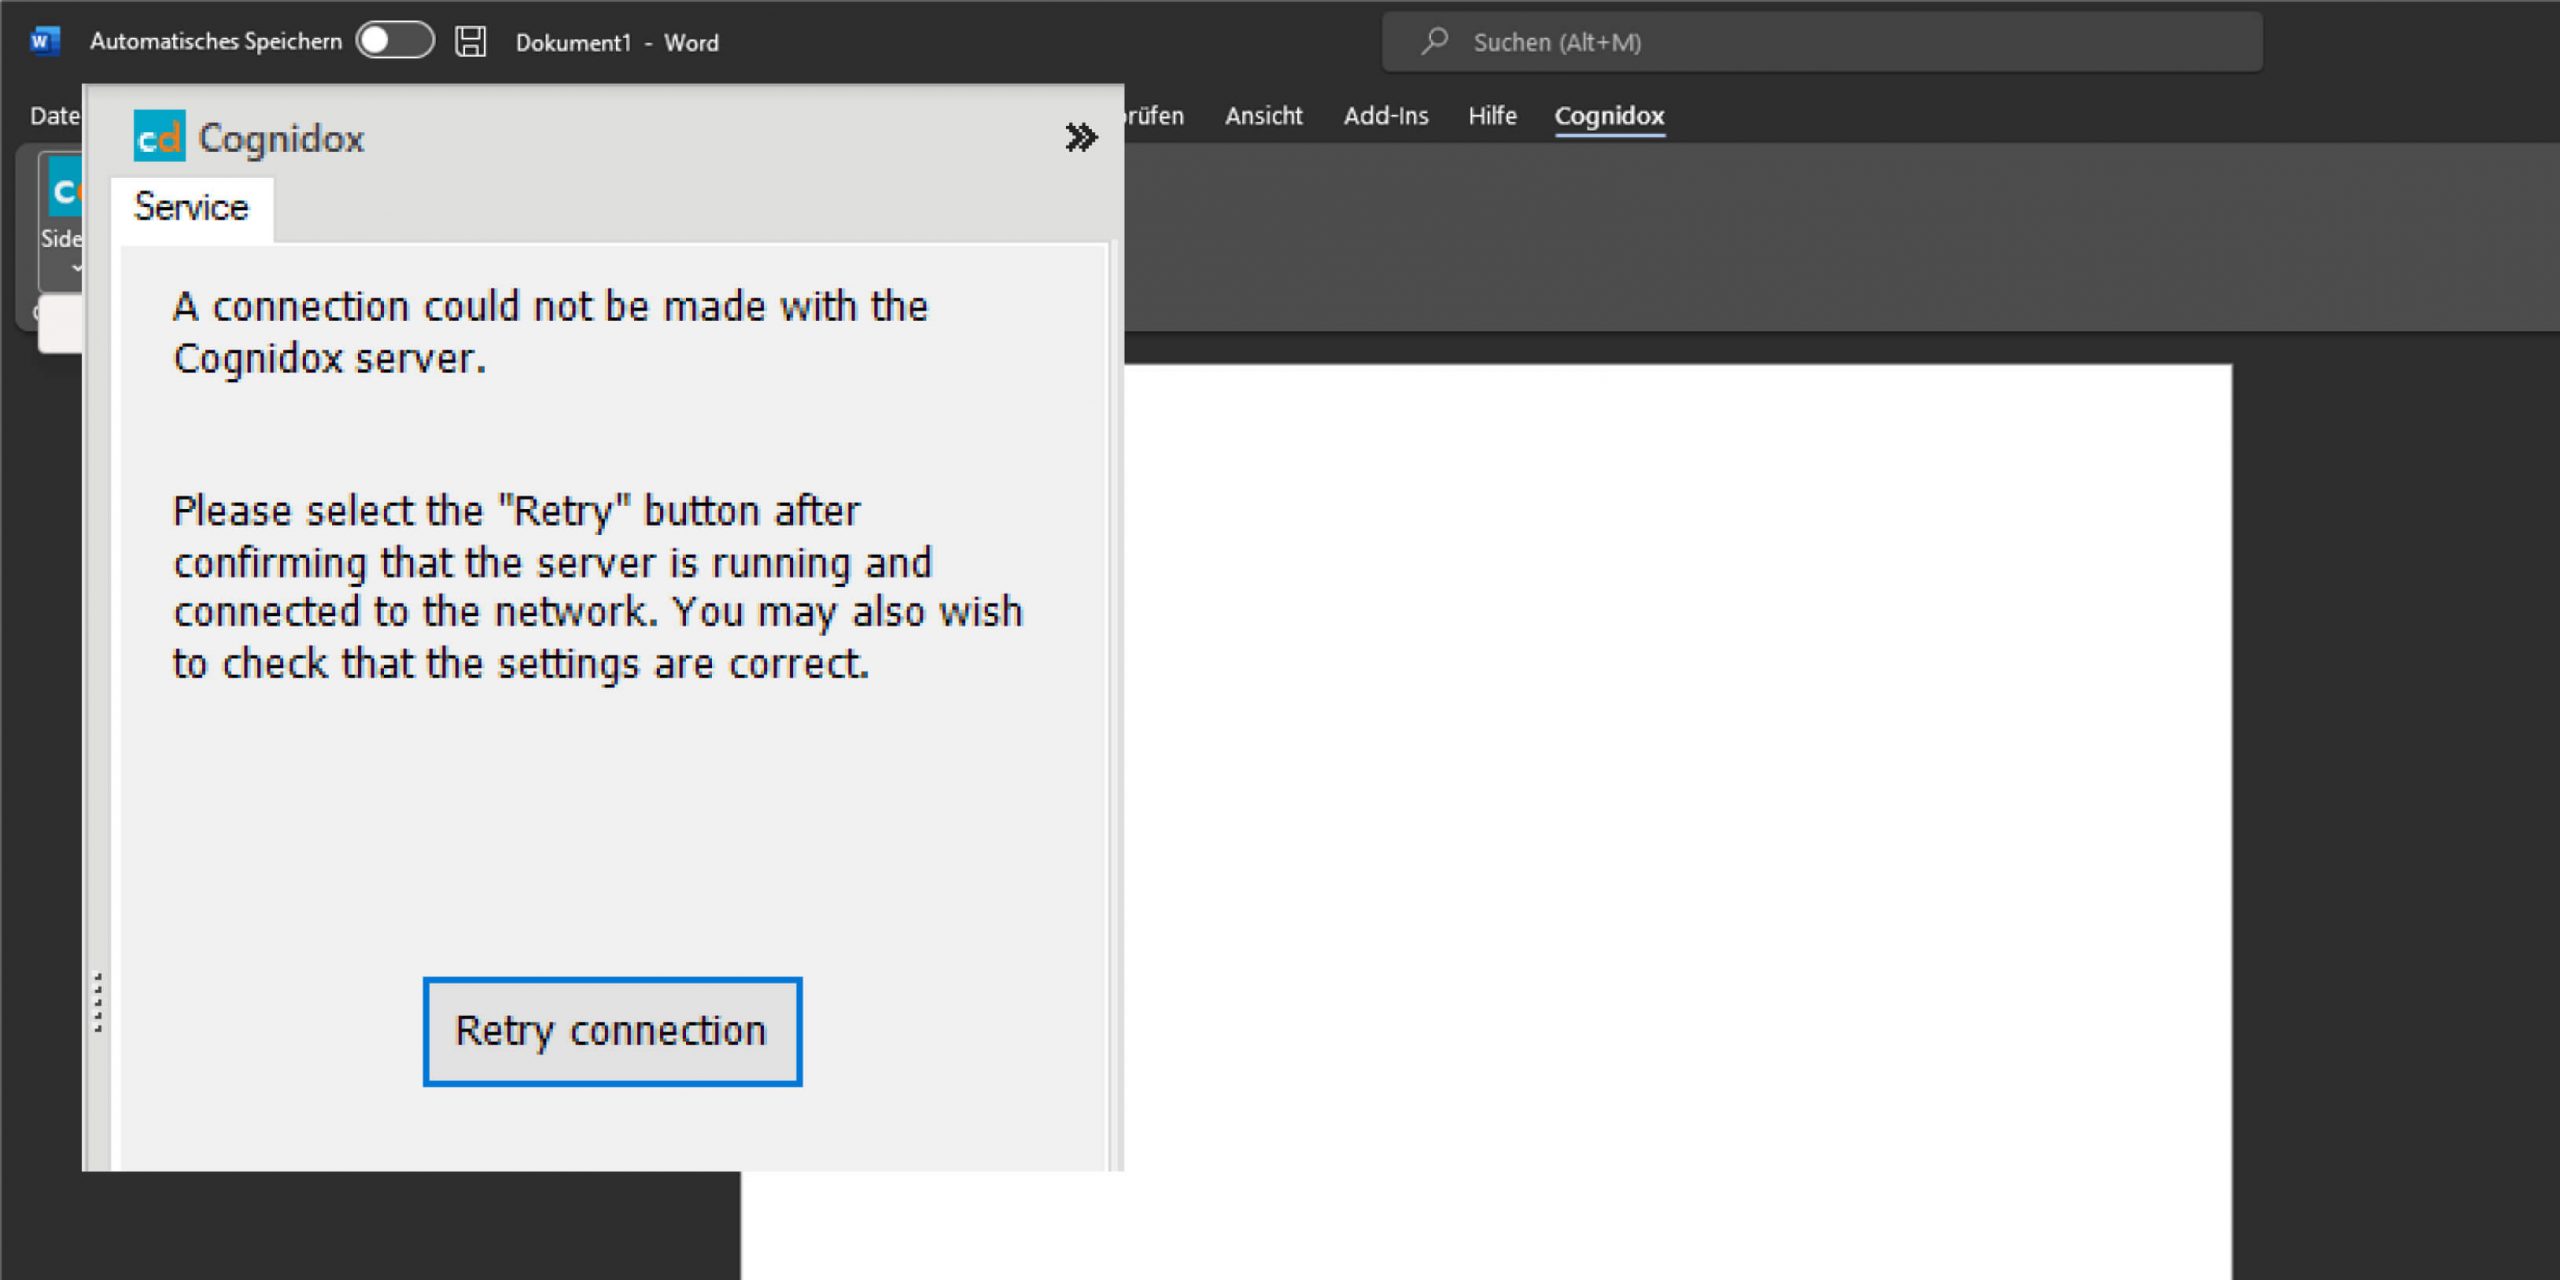Switch to the Hilfe tab
This screenshot has height=1280, width=2560.
pyautogui.click(x=1491, y=116)
